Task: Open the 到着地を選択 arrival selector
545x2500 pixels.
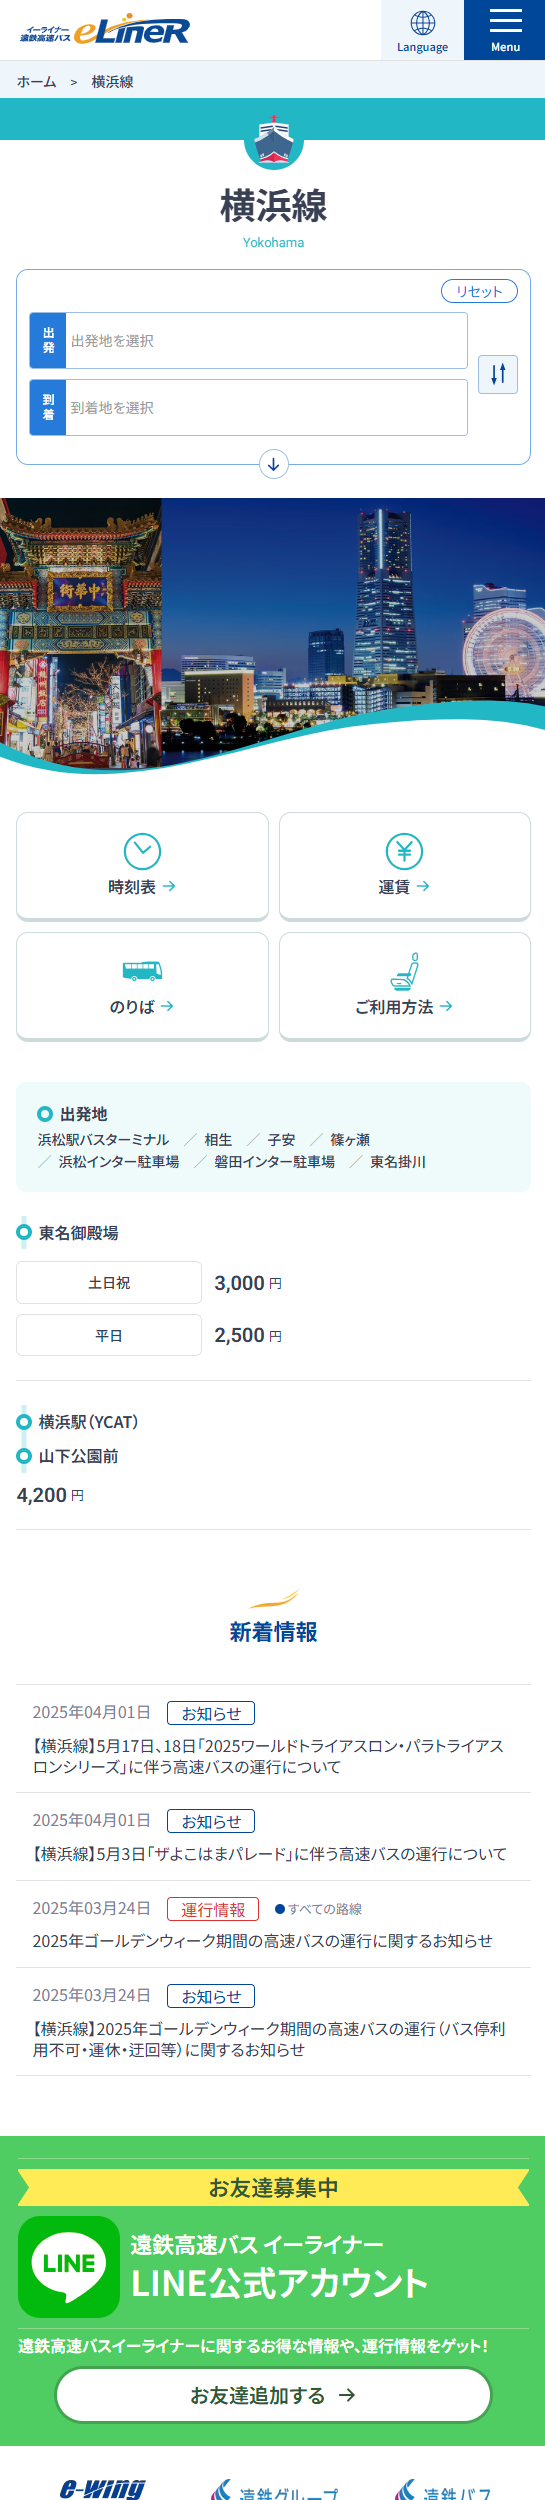Action: pos(248,407)
